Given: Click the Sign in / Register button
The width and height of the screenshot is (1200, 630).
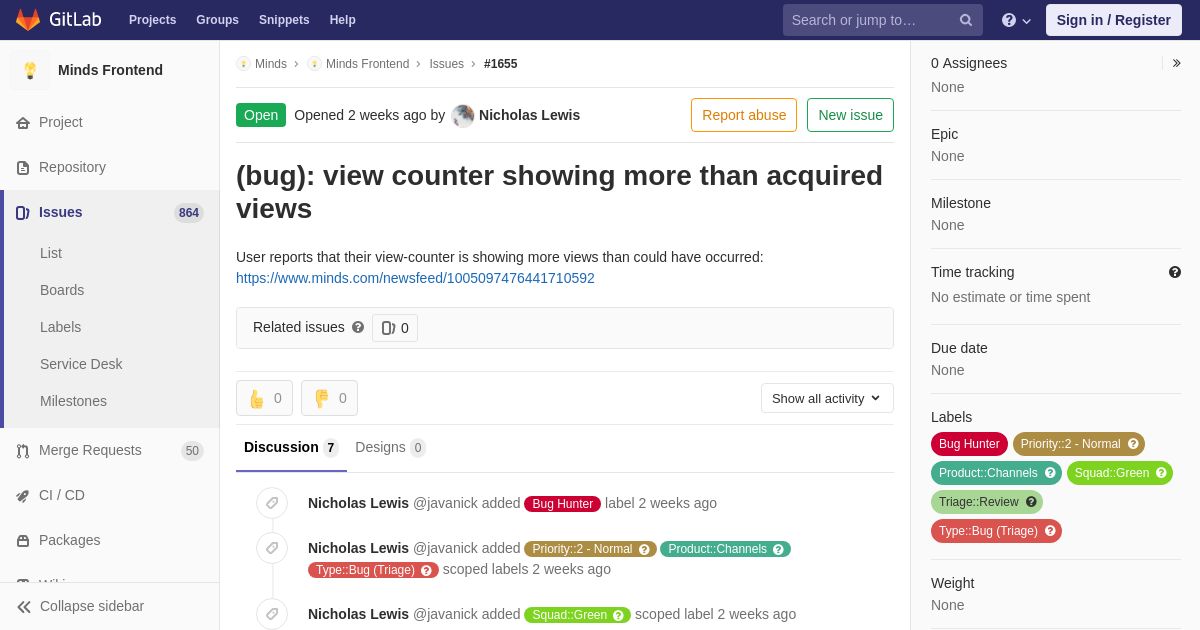Looking at the screenshot, I should [x=1113, y=20].
